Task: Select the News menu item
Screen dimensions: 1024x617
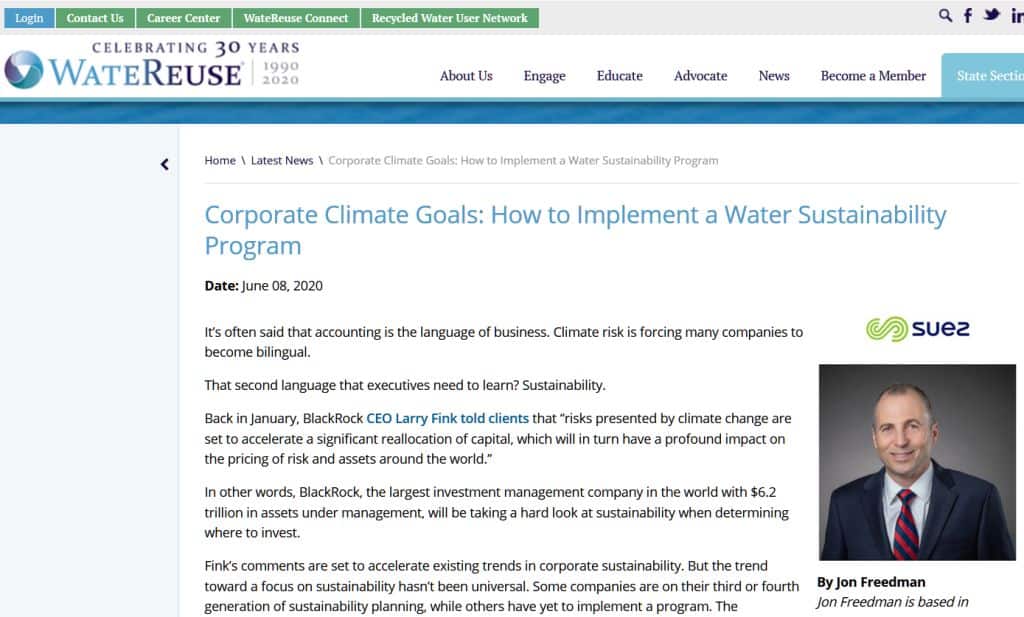Action: [774, 76]
